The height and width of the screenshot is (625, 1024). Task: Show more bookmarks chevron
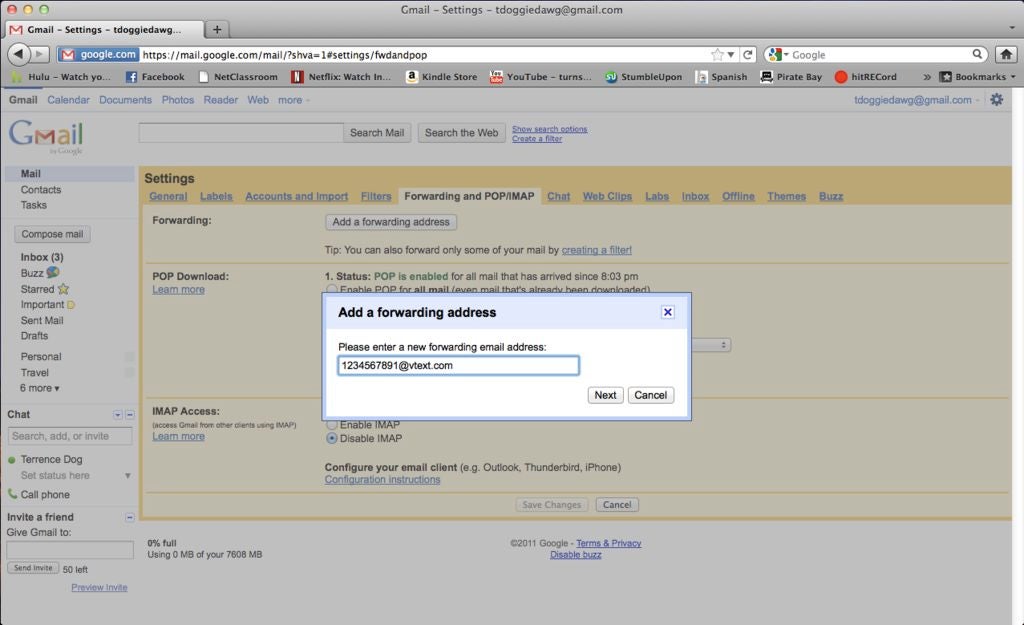(927, 77)
